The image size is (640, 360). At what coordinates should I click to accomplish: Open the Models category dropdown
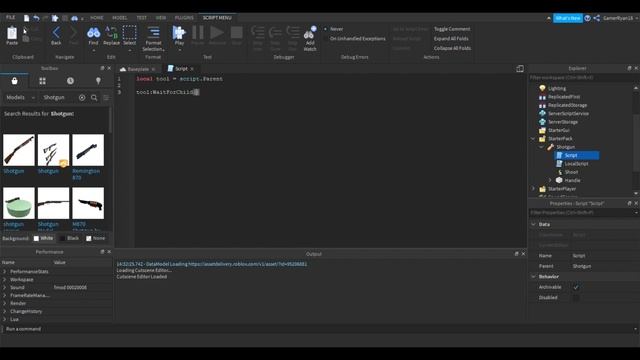pos(20,98)
